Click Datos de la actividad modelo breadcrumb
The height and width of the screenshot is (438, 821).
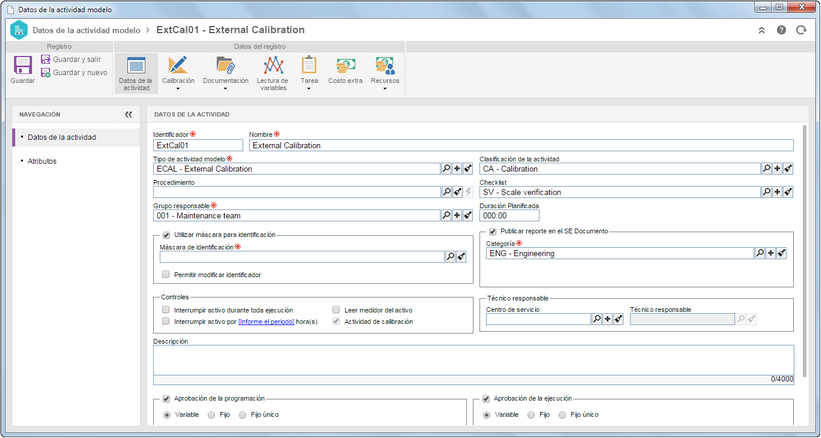pos(86,30)
